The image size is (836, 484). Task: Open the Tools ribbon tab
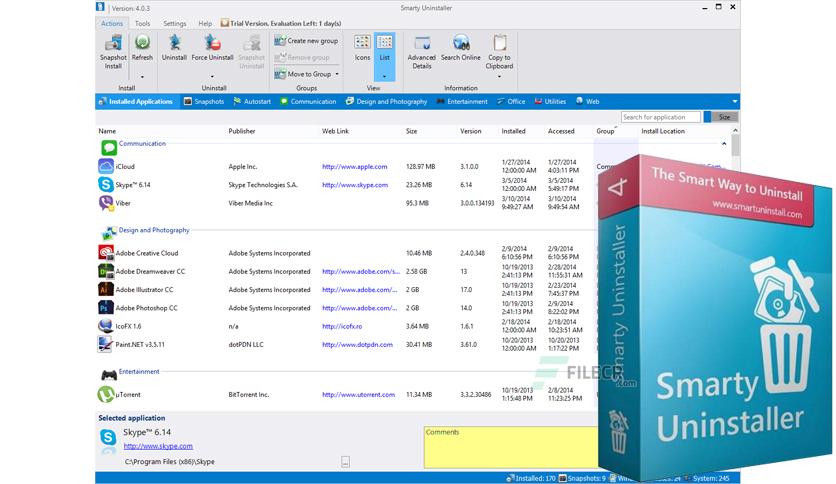142,23
